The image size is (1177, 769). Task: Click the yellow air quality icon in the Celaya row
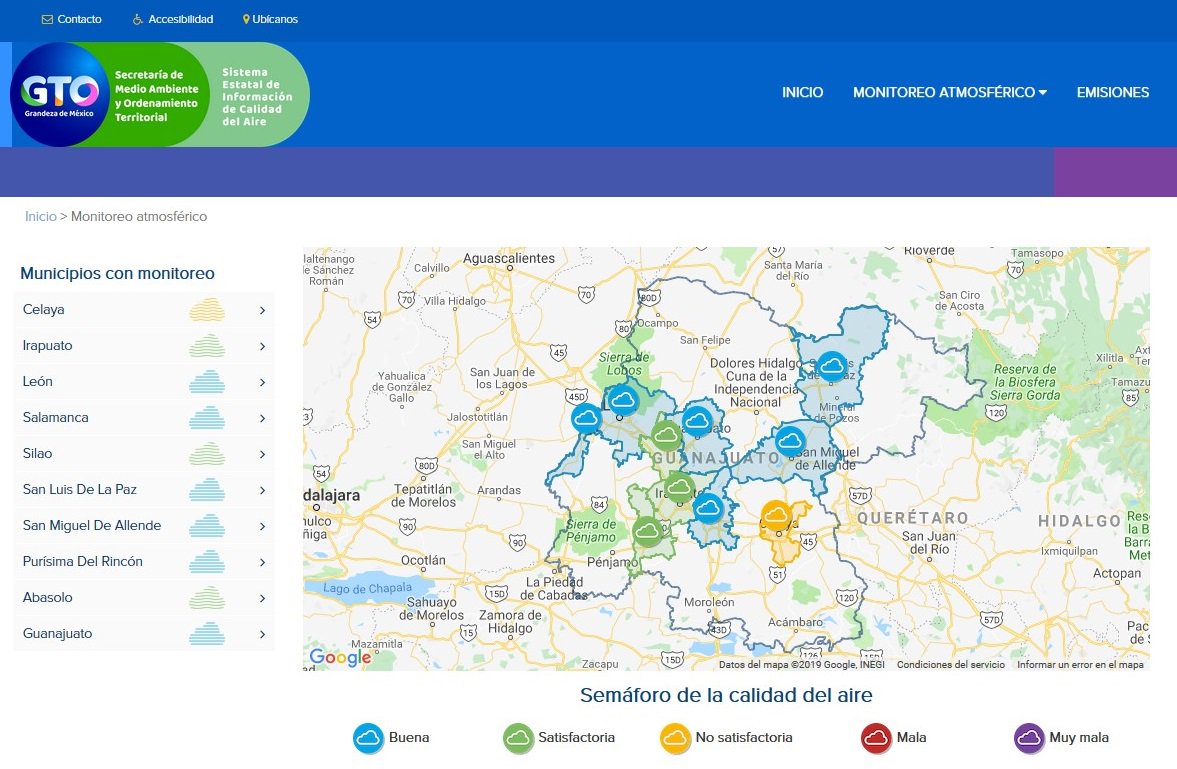tap(207, 309)
